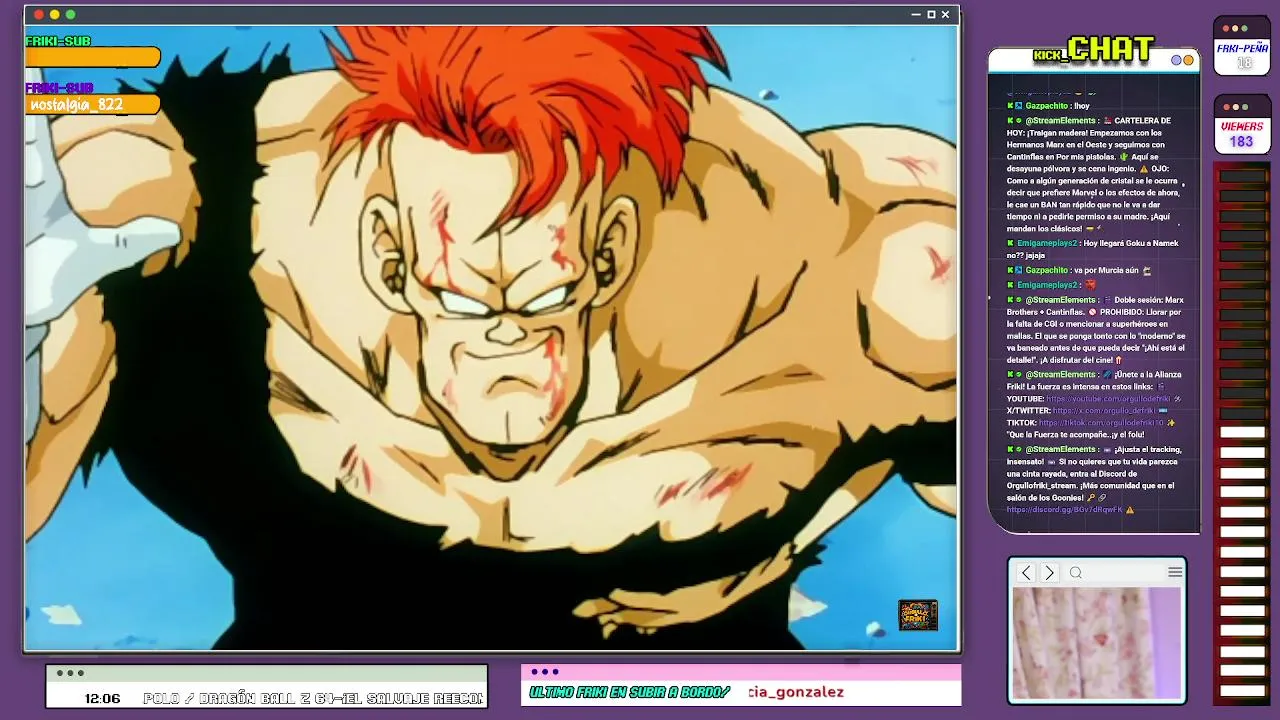This screenshot has width=1280, height=720.
Task: Open the TikTok orgullodefriki10 link in the chat
Action: click(1101, 423)
